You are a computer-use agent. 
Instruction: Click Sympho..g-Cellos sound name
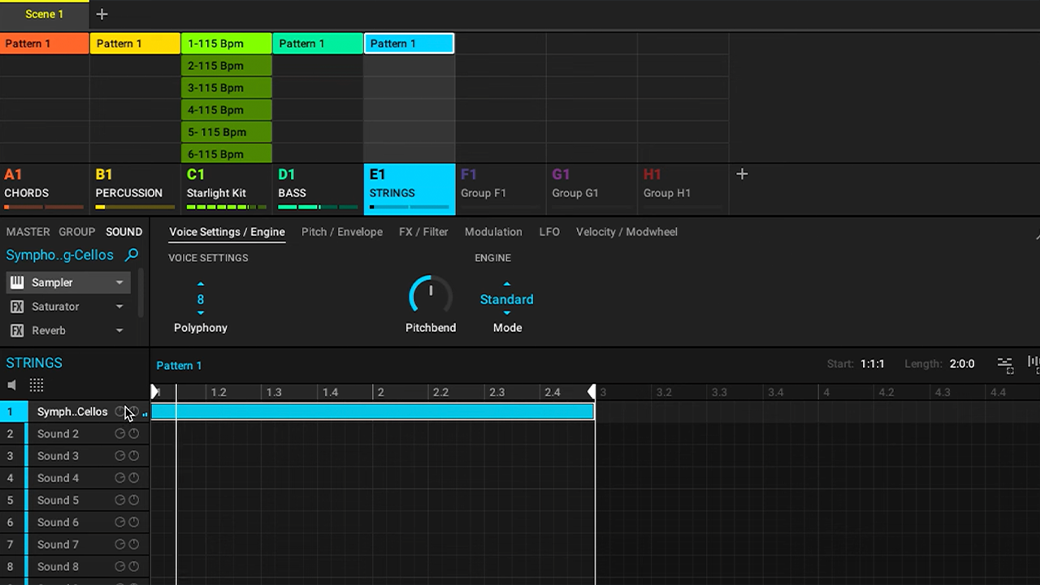(60, 255)
